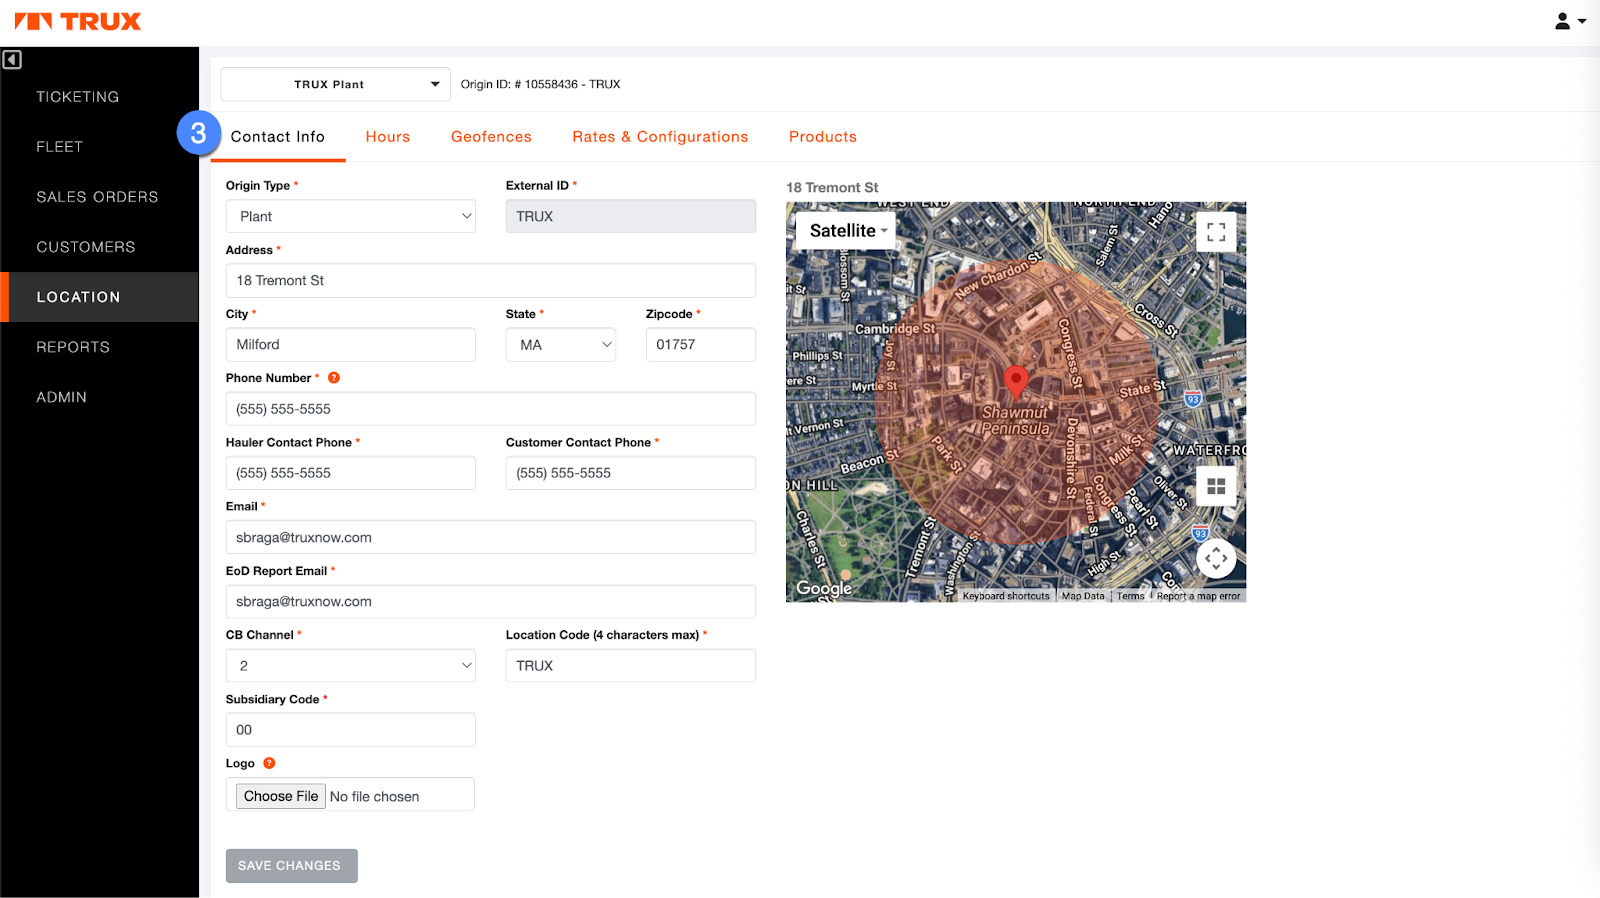This screenshot has width=1600, height=898.
Task: Open the Satellite map type menu
Action: point(846,231)
